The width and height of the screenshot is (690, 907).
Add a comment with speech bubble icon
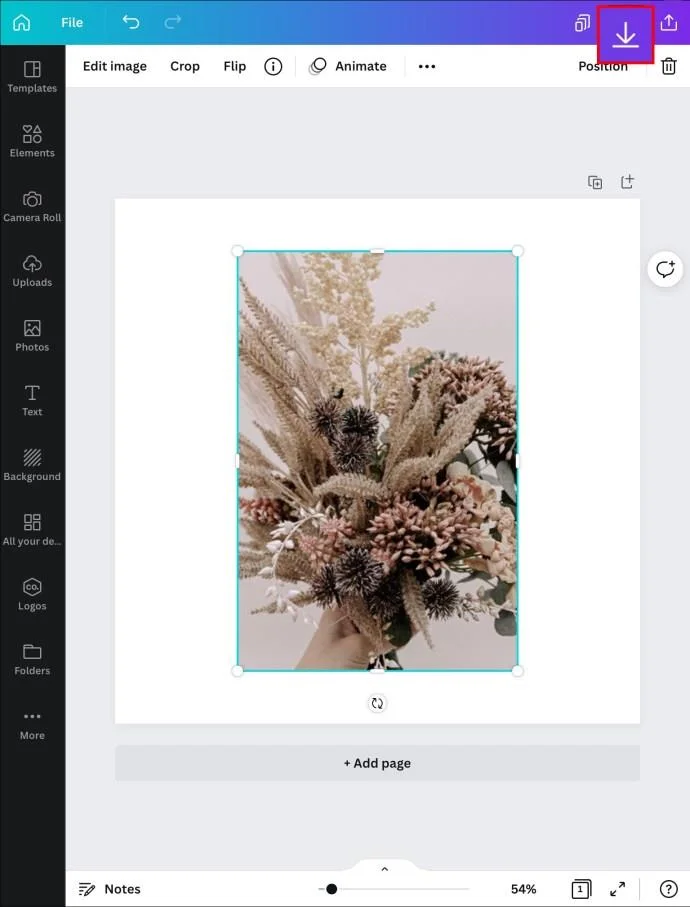click(x=665, y=269)
